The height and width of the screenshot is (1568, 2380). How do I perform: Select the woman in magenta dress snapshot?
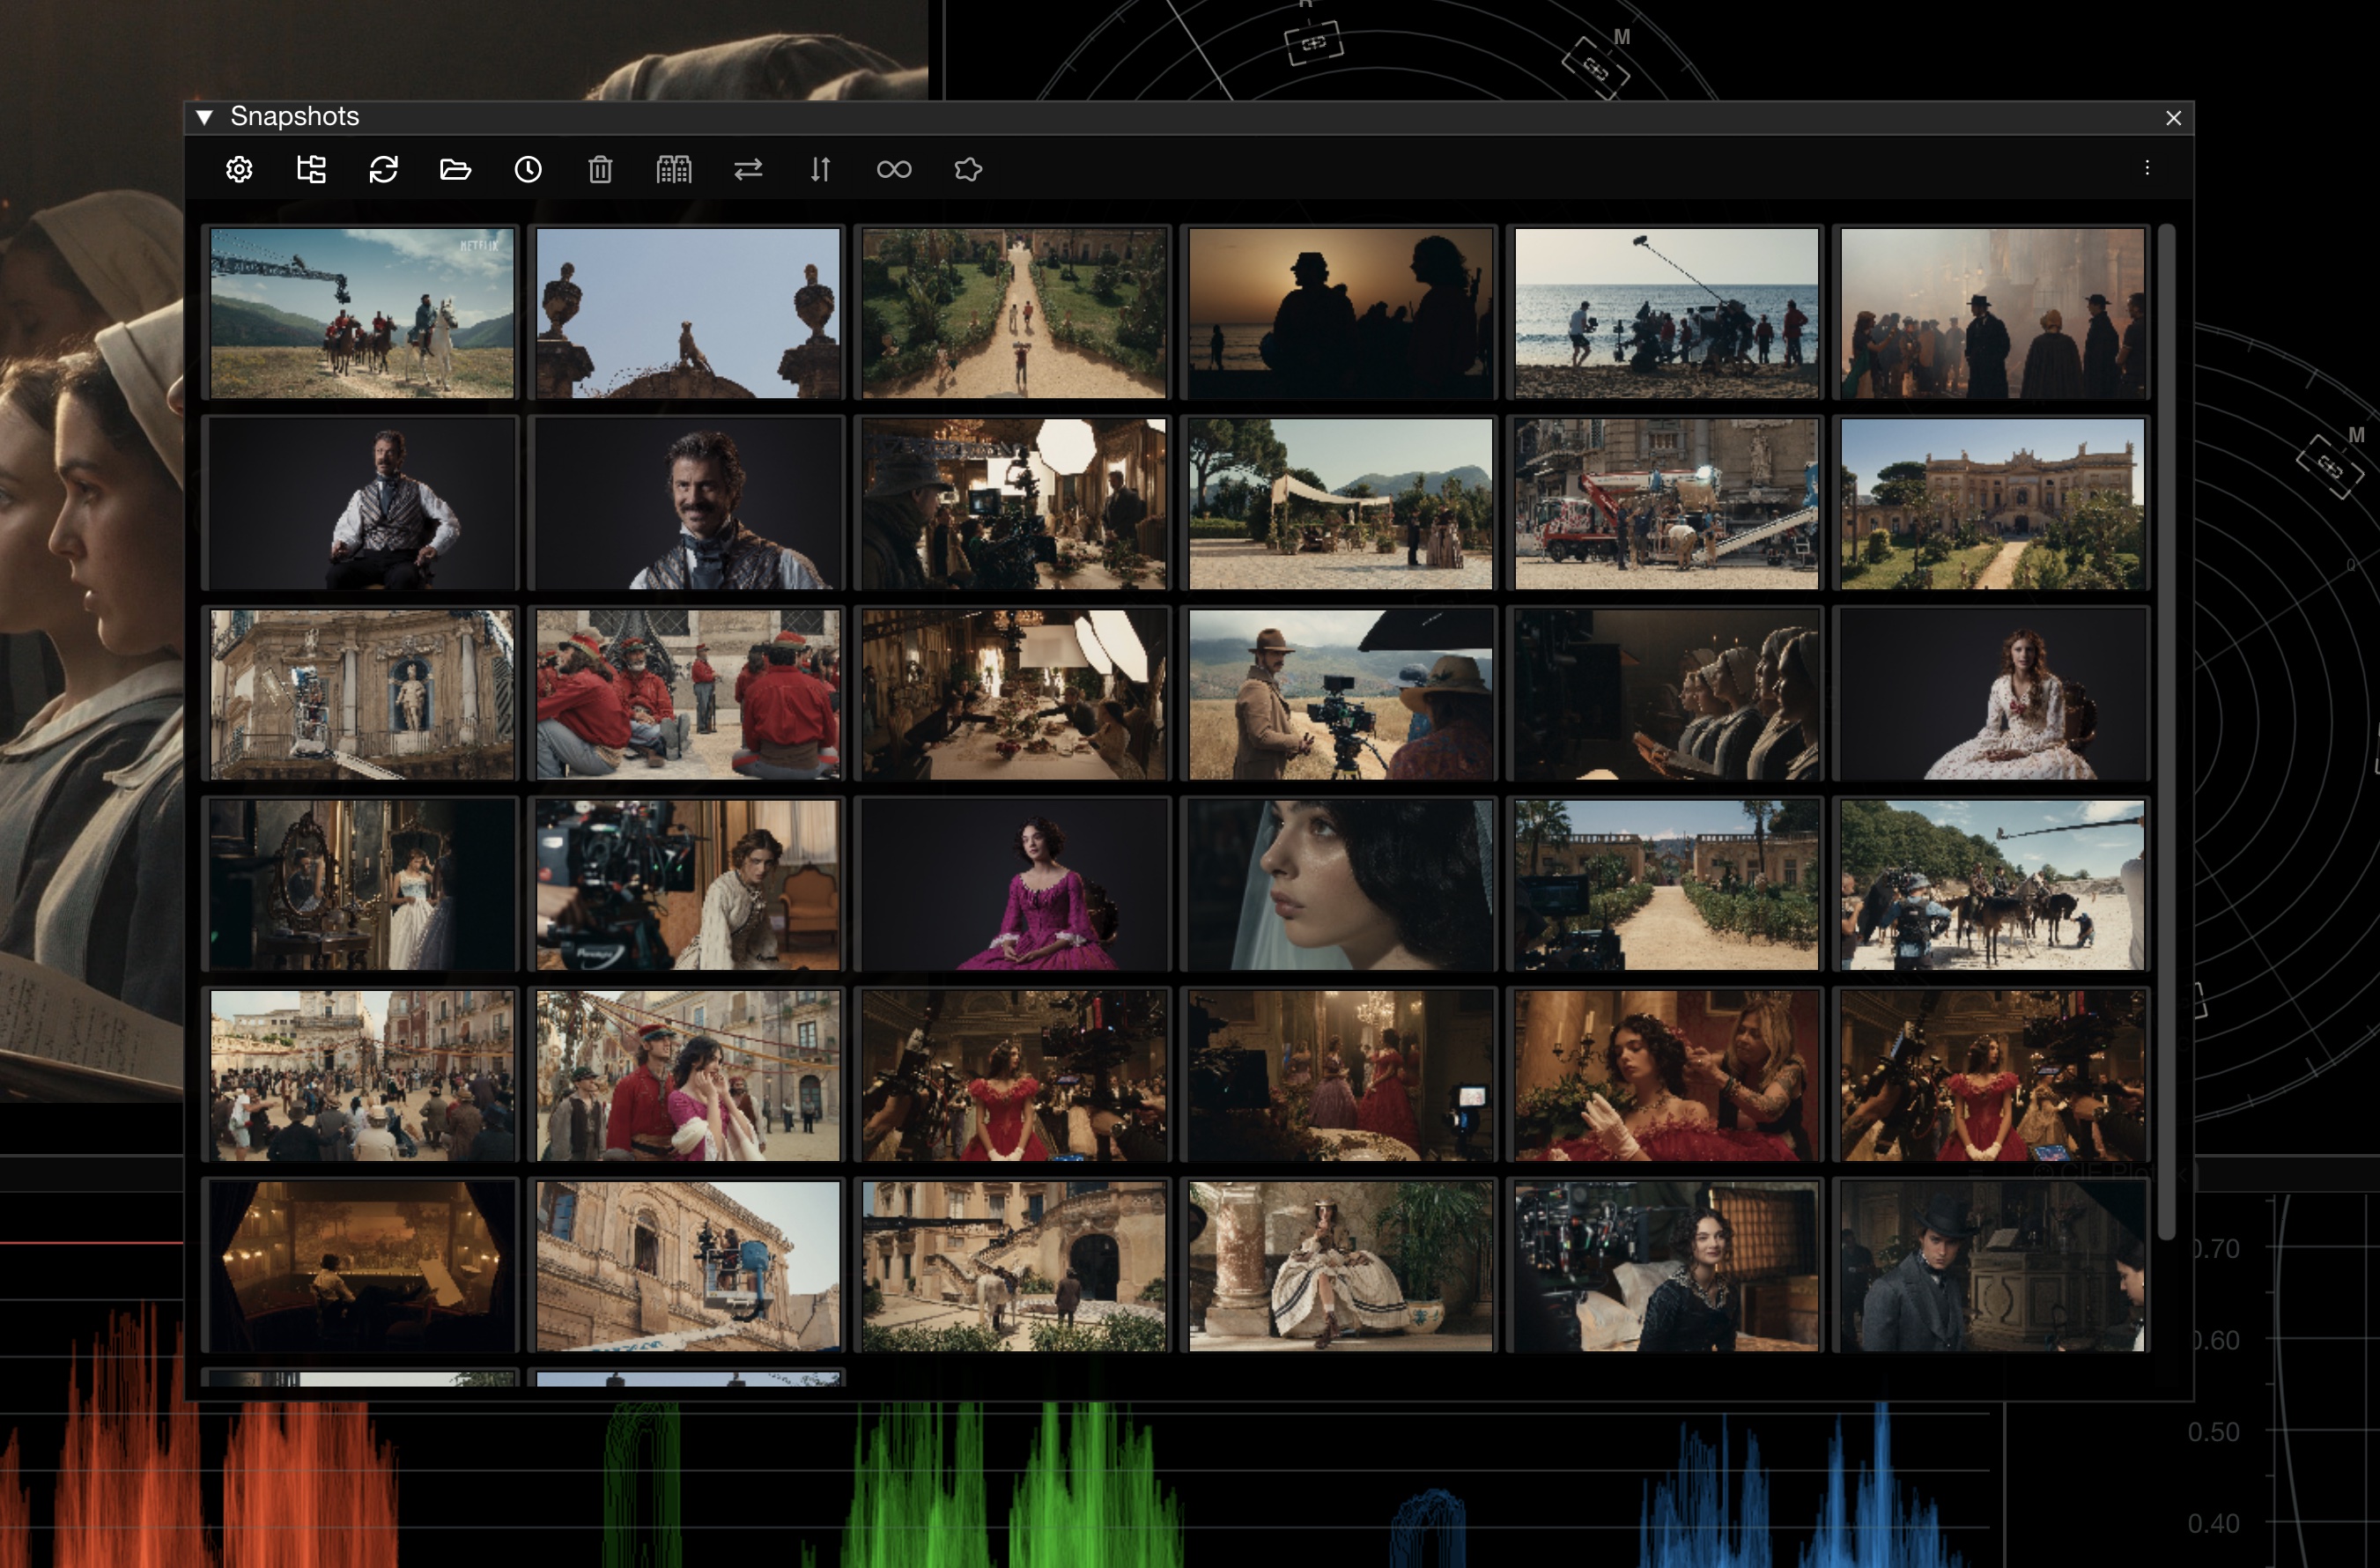point(1014,884)
